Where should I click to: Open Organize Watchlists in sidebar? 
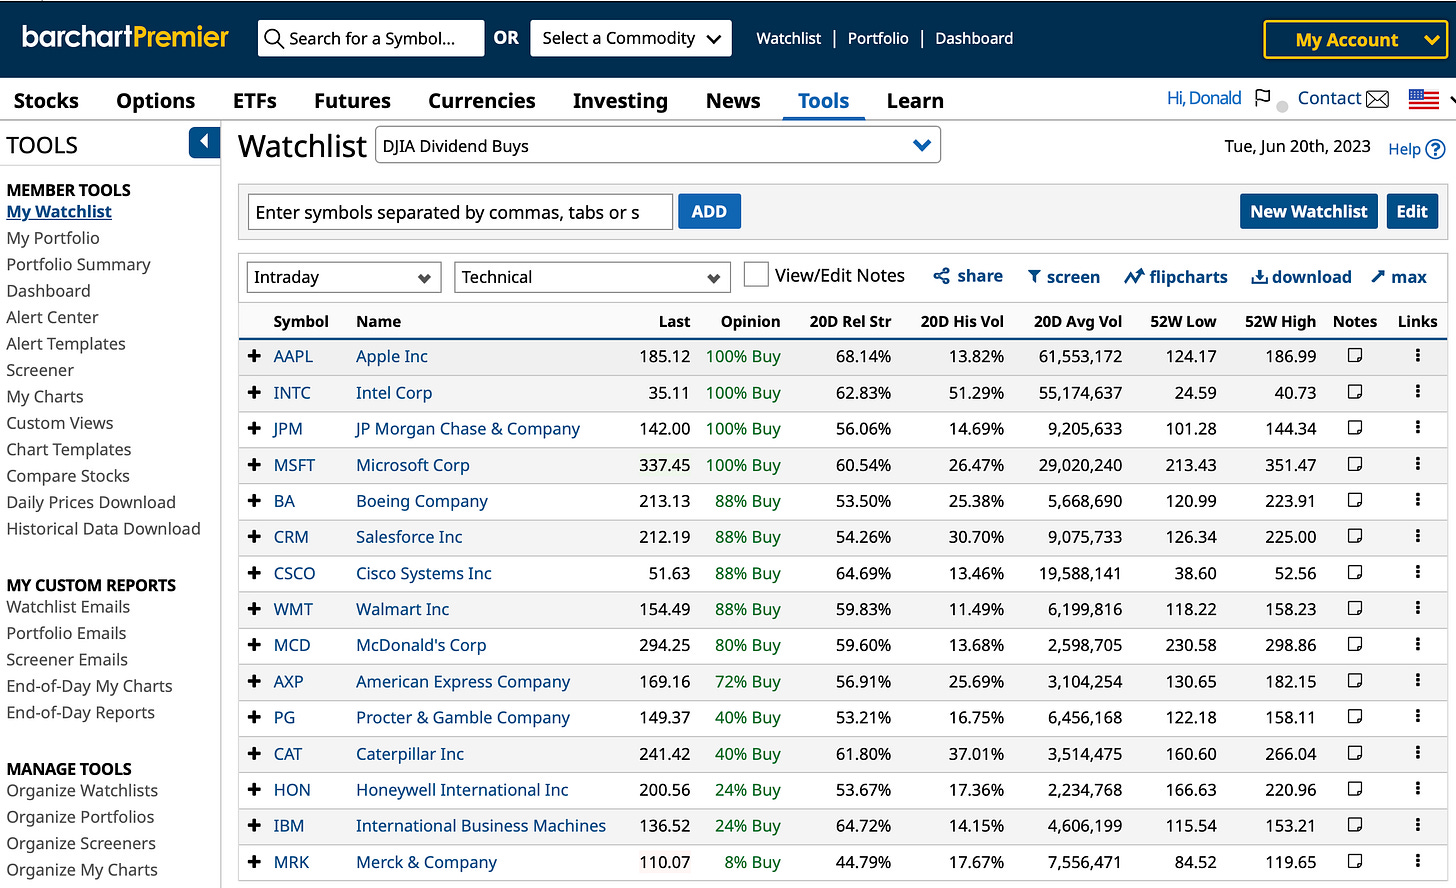(82, 790)
